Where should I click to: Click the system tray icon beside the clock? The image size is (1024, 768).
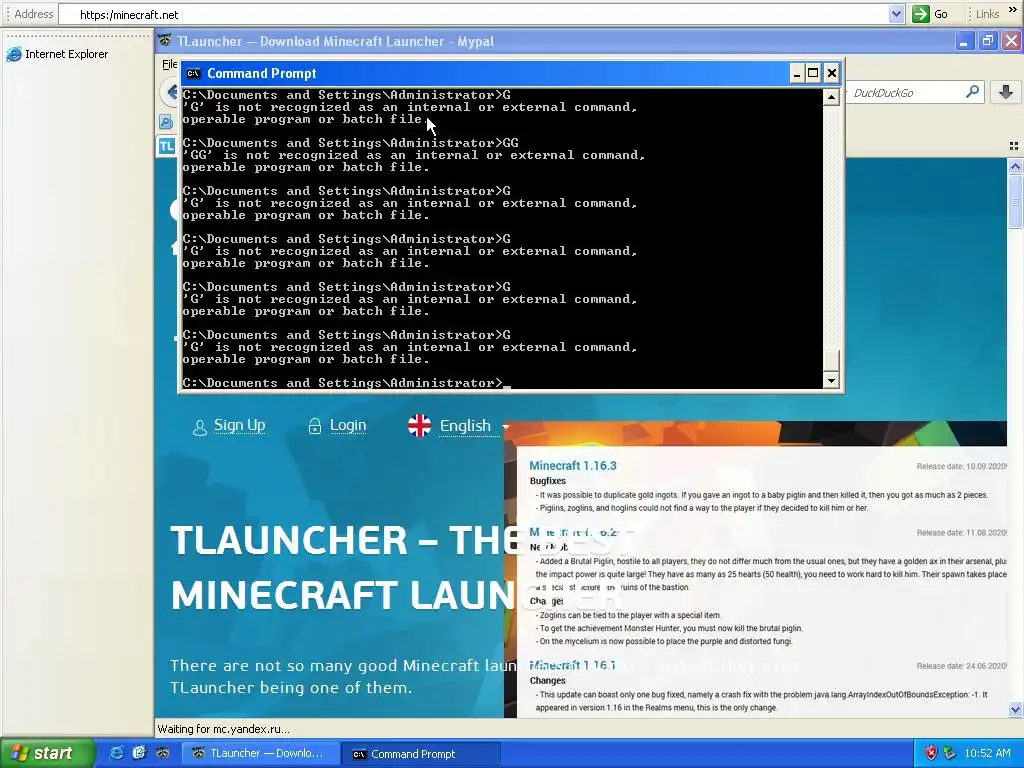click(950, 754)
